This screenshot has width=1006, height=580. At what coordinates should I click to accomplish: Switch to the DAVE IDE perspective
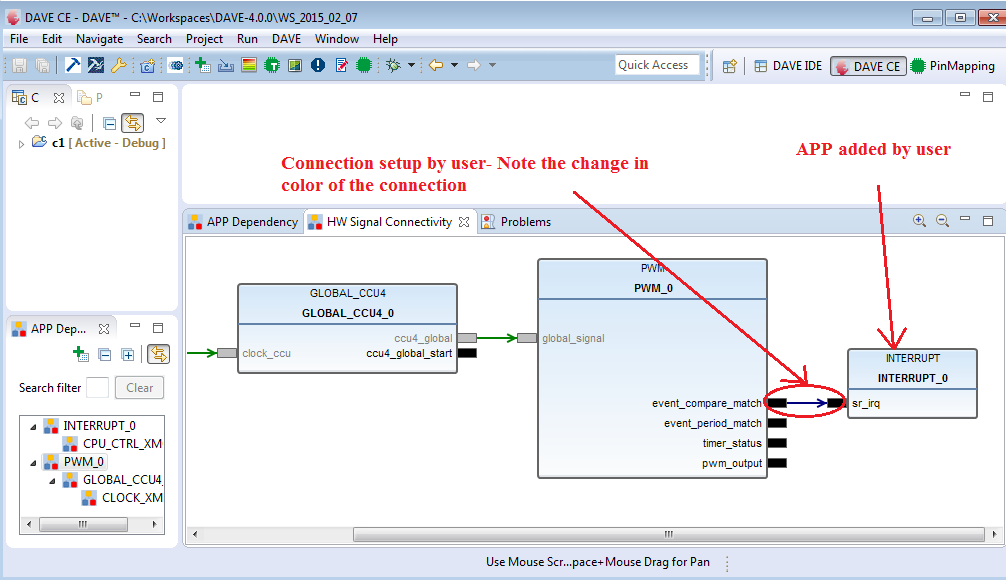pyautogui.click(x=788, y=66)
